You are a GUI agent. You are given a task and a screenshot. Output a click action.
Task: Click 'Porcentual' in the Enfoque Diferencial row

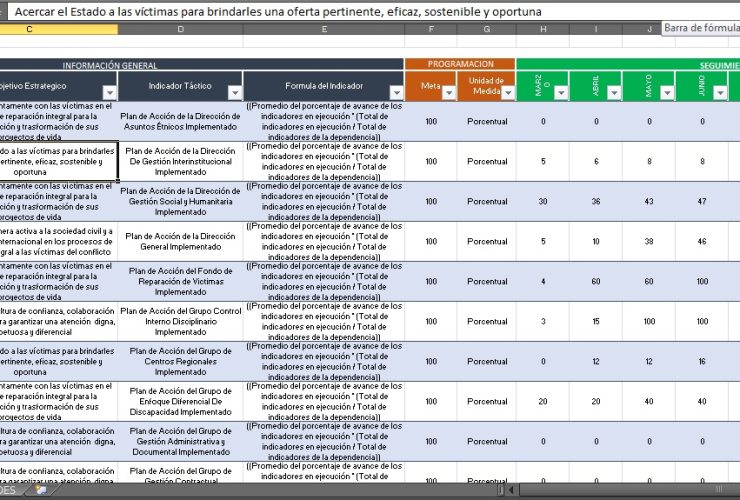pos(487,401)
